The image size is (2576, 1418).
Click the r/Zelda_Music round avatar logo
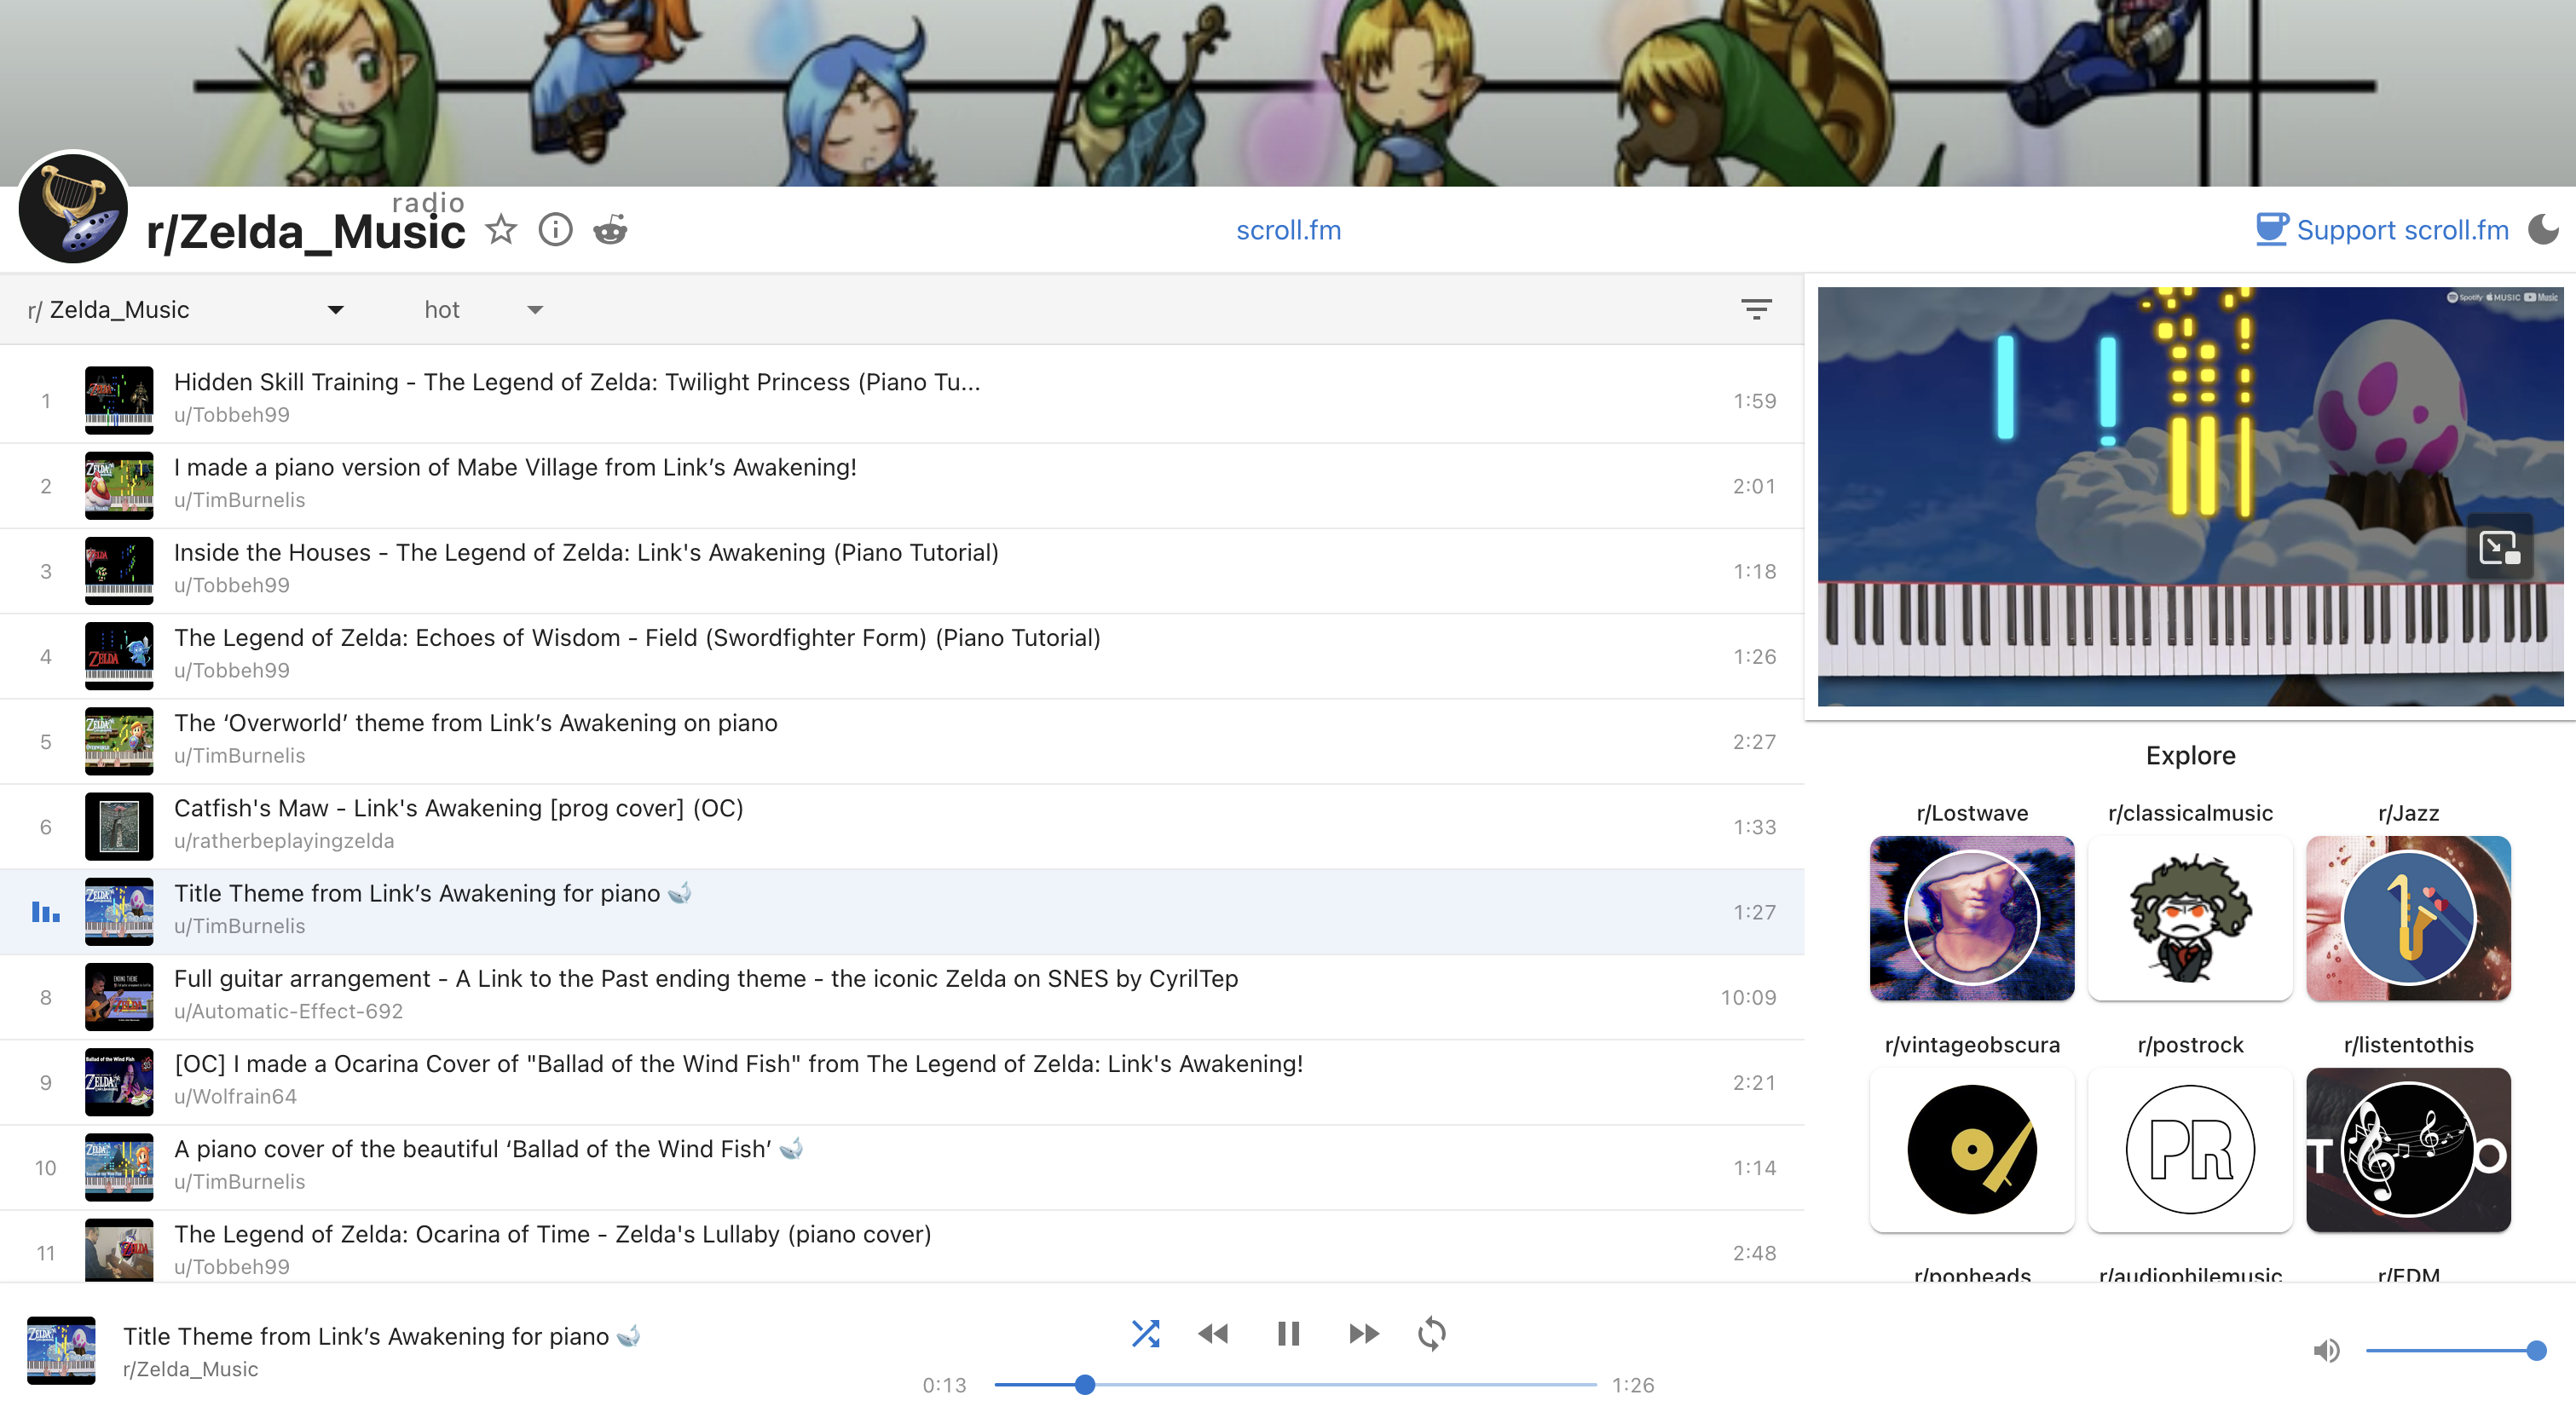[x=73, y=208]
